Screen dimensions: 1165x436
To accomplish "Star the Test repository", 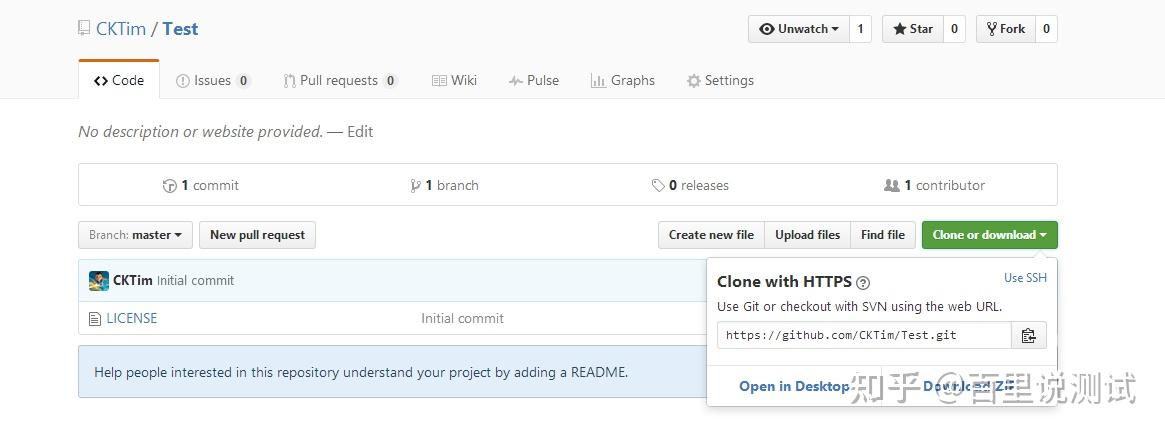I will click(x=912, y=29).
